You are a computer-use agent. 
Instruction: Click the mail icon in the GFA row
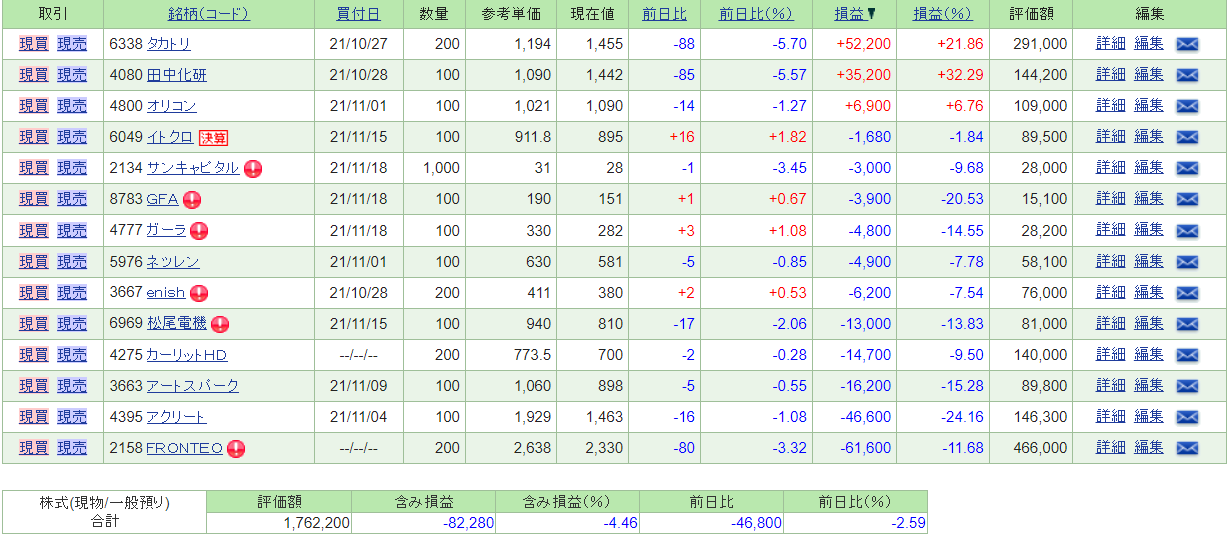pos(1186,200)
